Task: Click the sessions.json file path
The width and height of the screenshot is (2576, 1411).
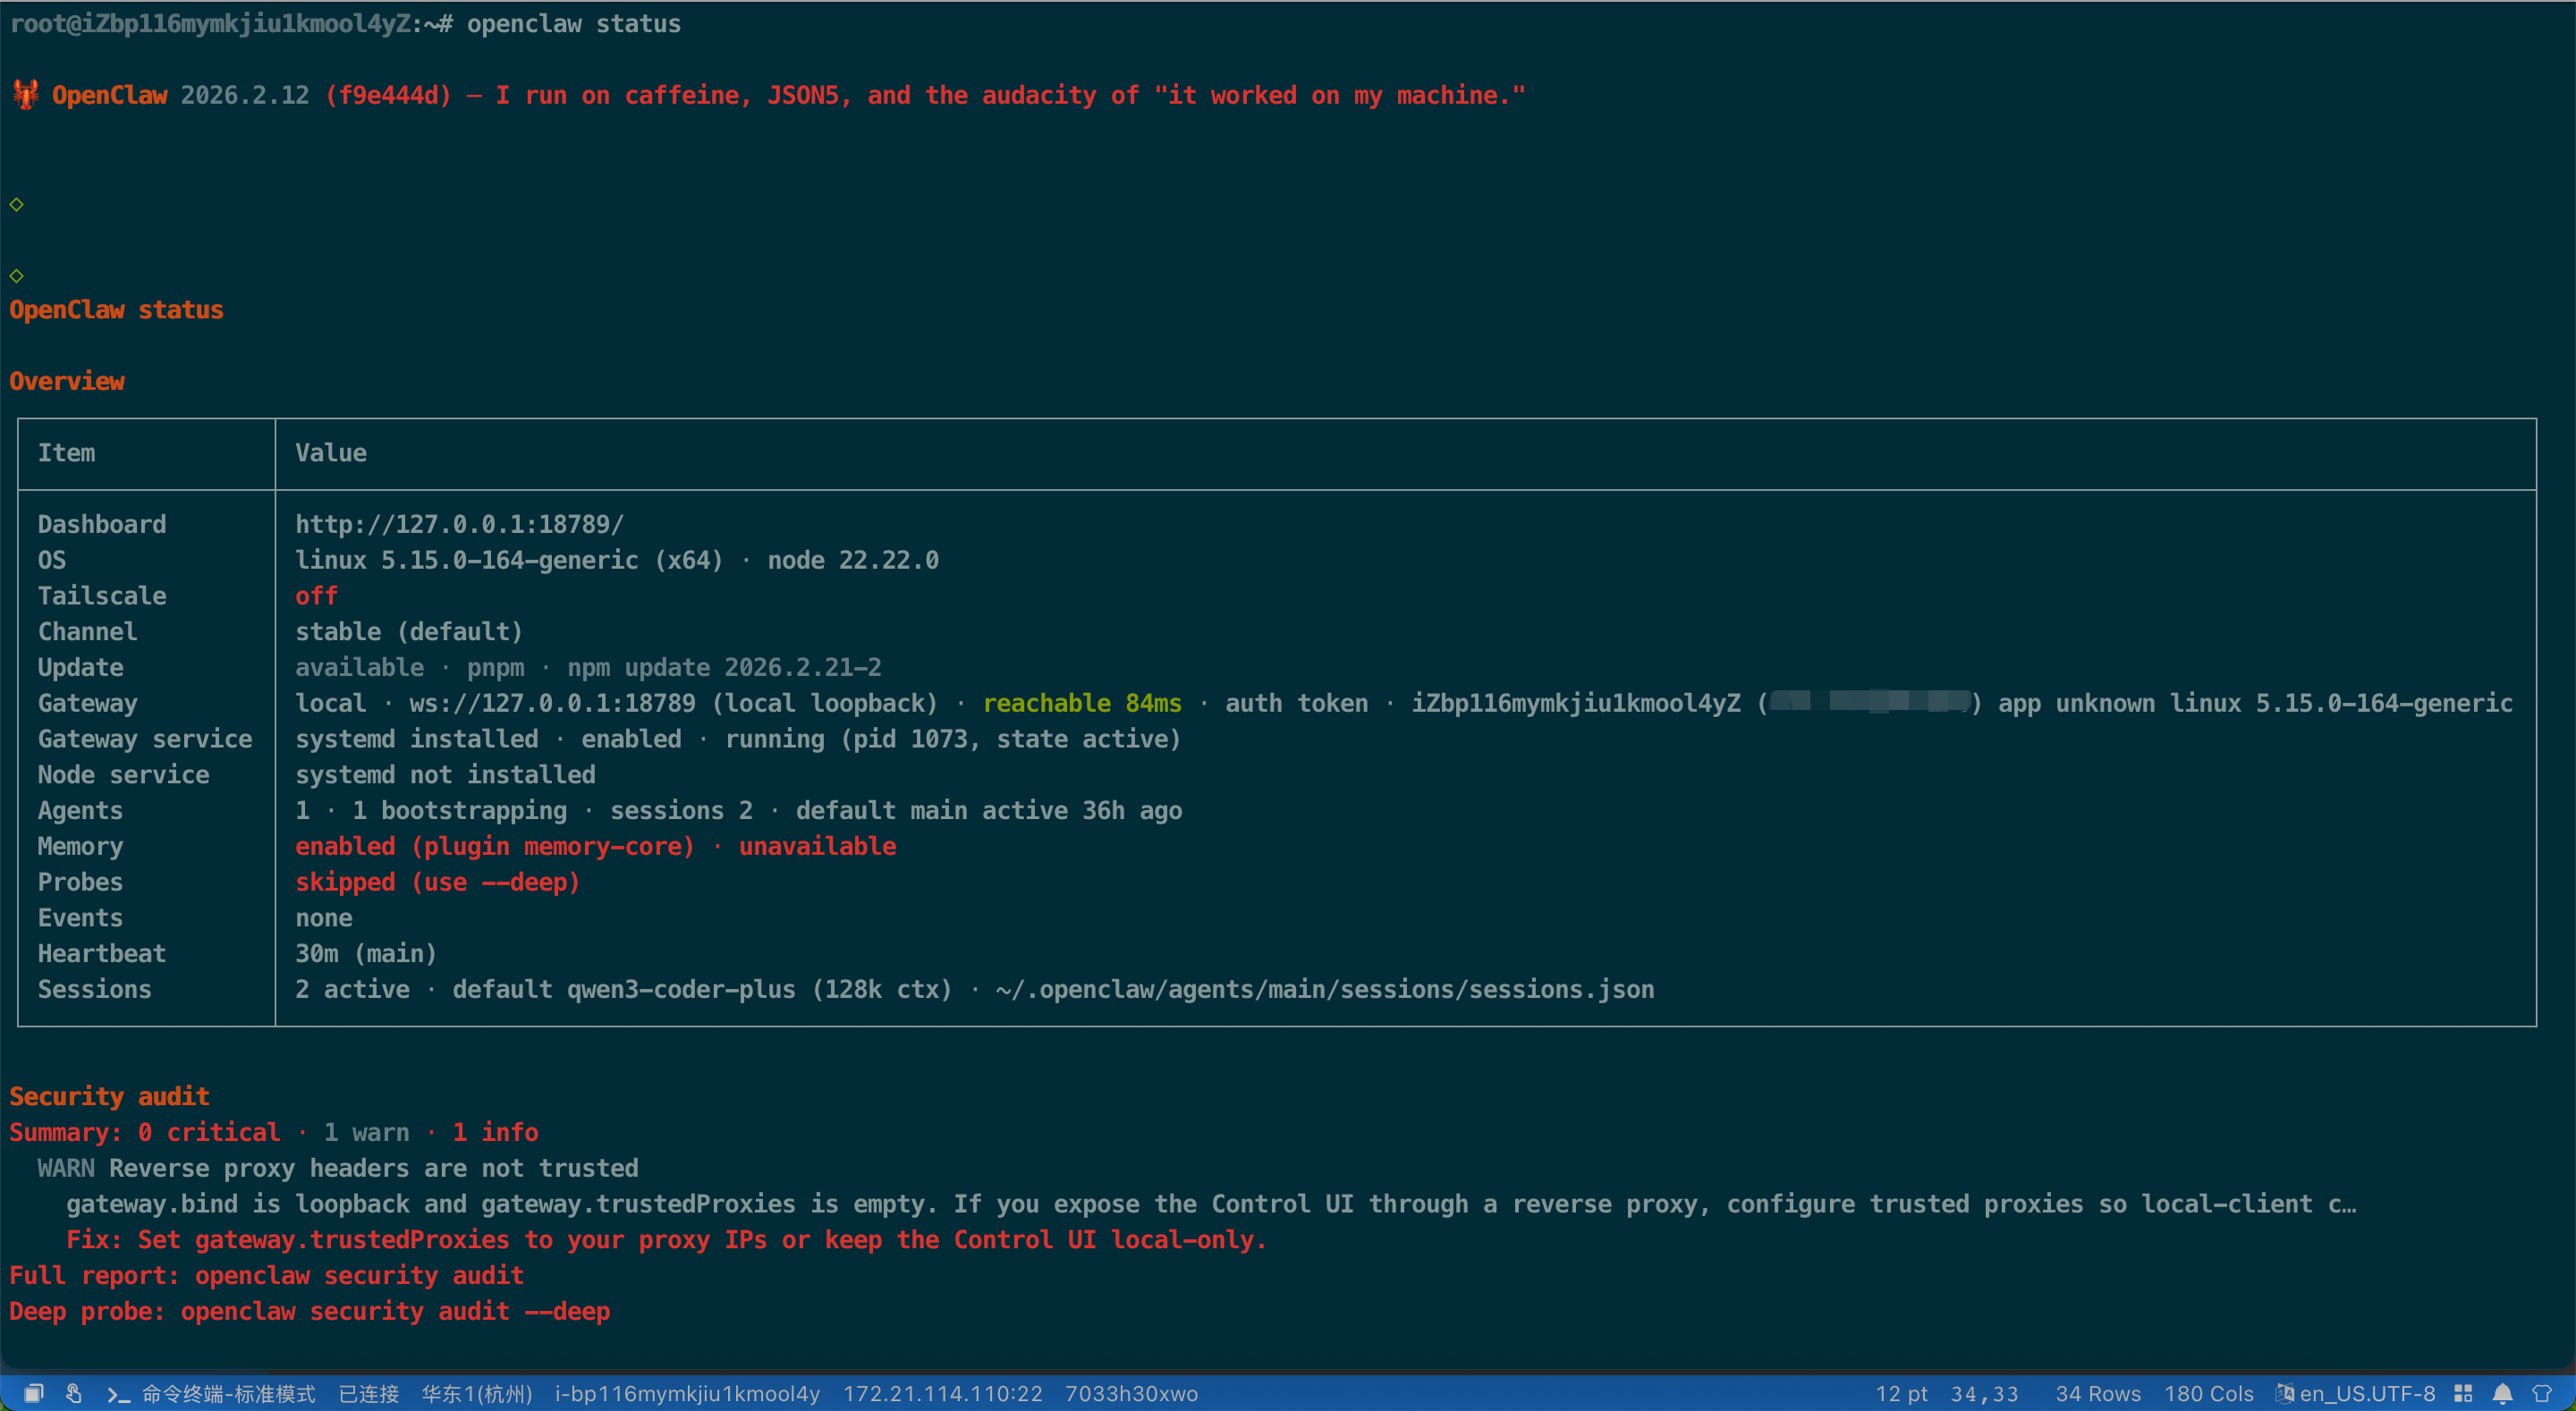Action: (1324, 989)
